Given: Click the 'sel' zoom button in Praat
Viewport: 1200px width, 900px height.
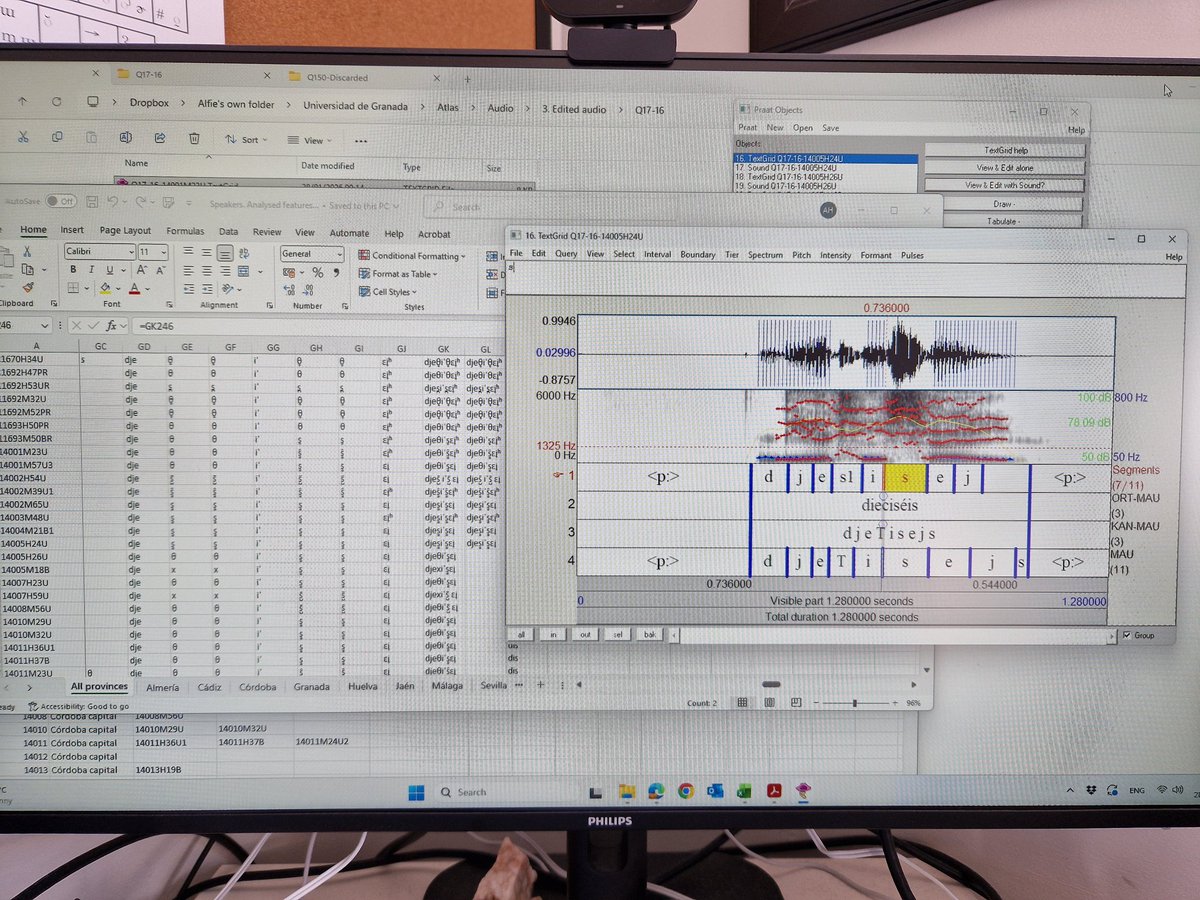Looking at the screenshot, I should point(617,635).
